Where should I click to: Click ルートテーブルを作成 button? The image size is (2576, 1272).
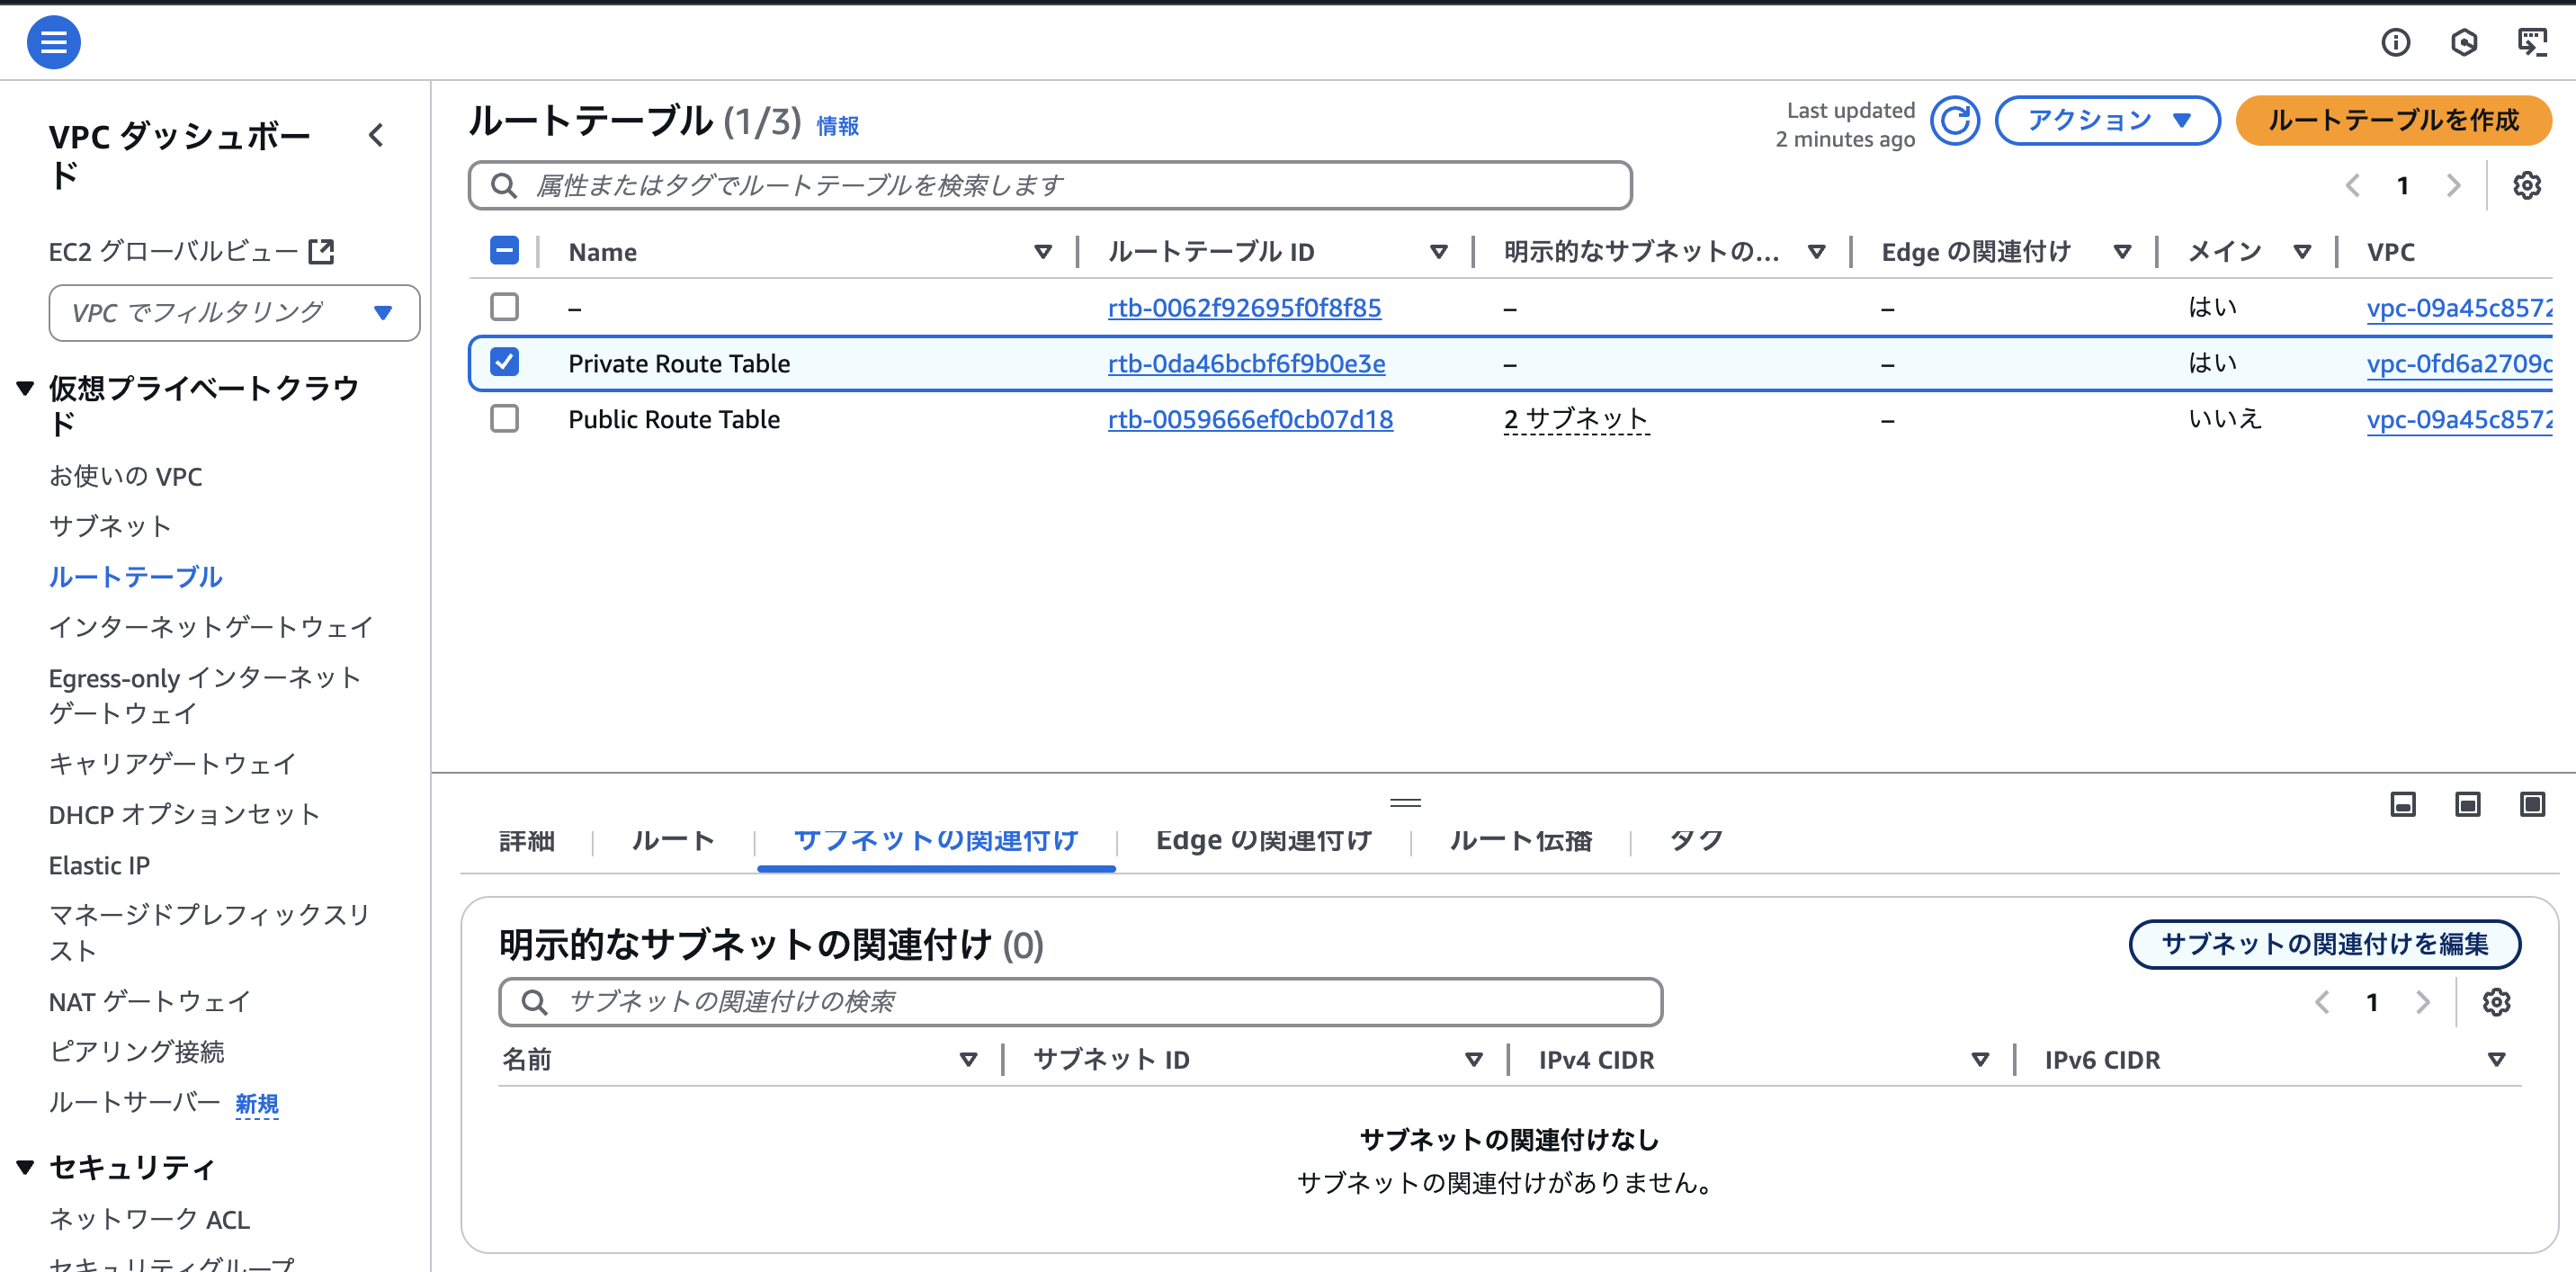coord(2393,121)
